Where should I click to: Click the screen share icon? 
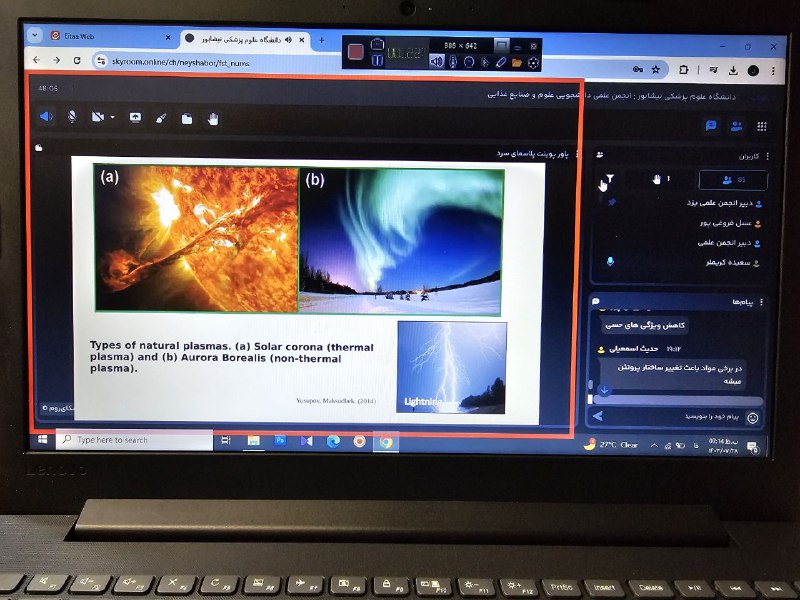[x=135, y=117]
